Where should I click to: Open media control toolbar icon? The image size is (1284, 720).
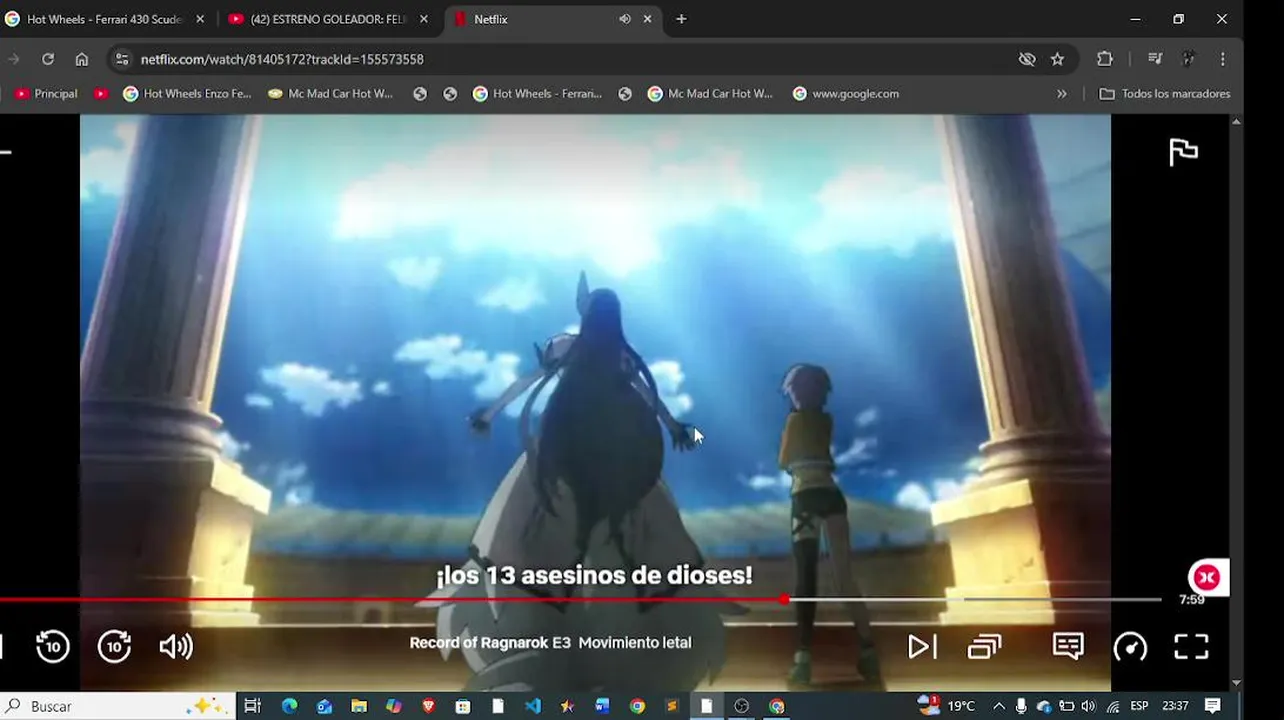1155,59
